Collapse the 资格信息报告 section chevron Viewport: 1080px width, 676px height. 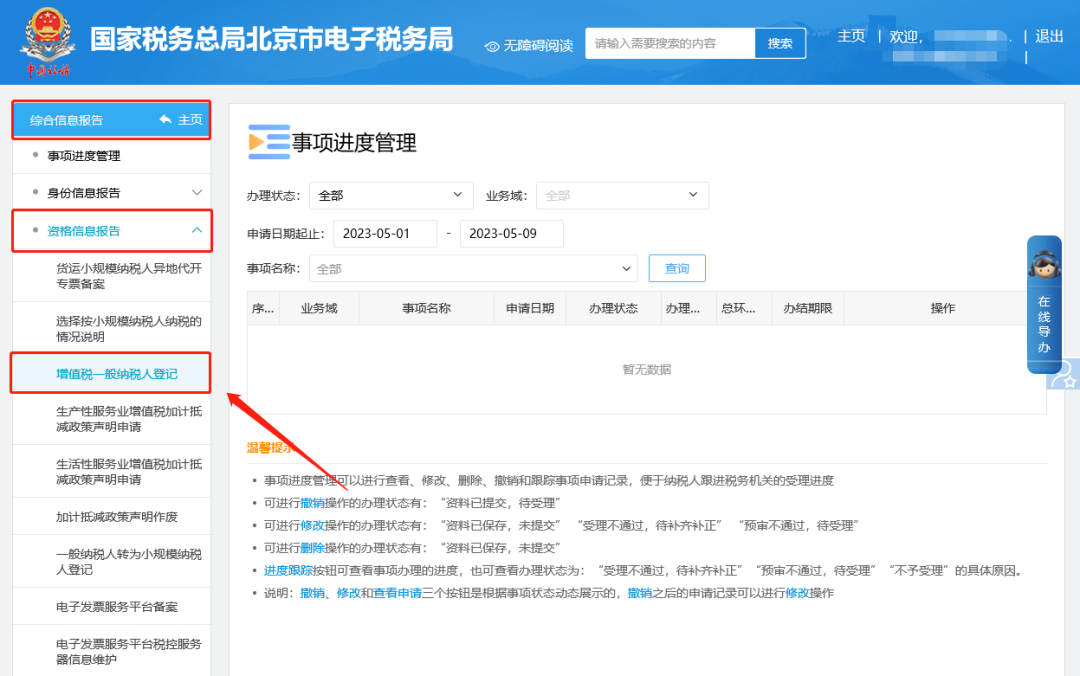coord(197,230)
